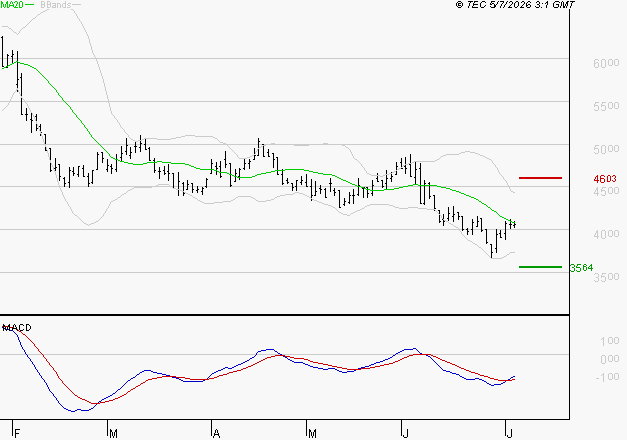The image size is (627, 440).
Task: Click the 5000 price axis label
Action: [606, 149]
